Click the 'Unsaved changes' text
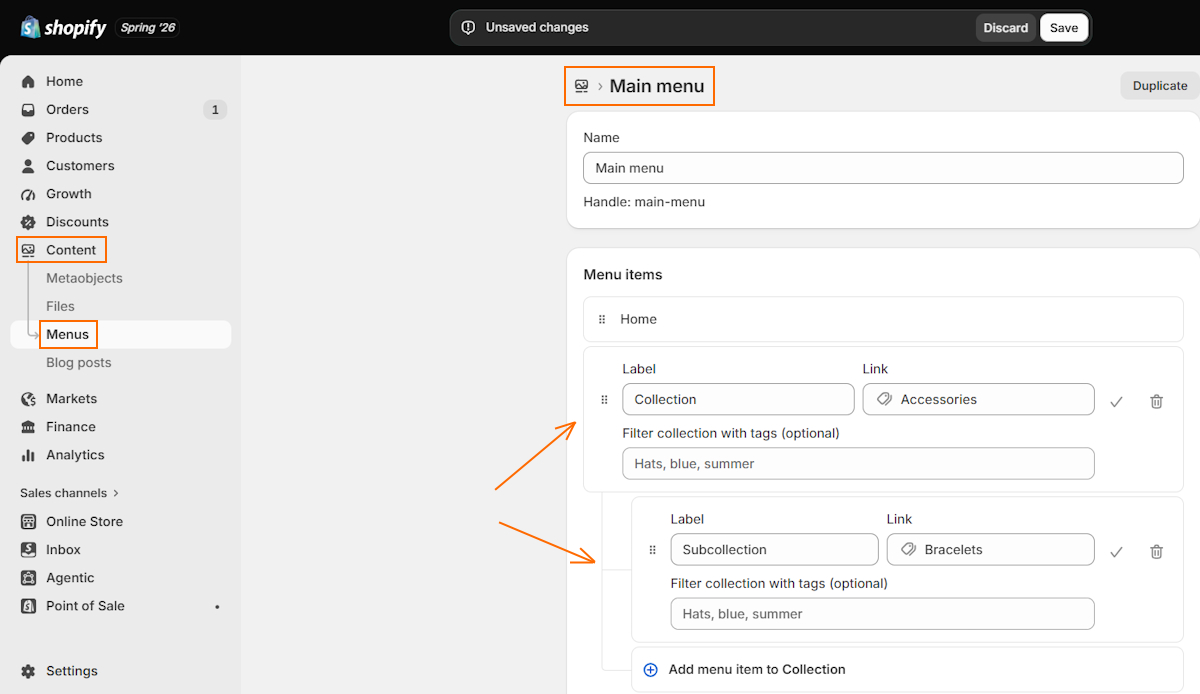The image size is (1200, 694). [537, 28]
